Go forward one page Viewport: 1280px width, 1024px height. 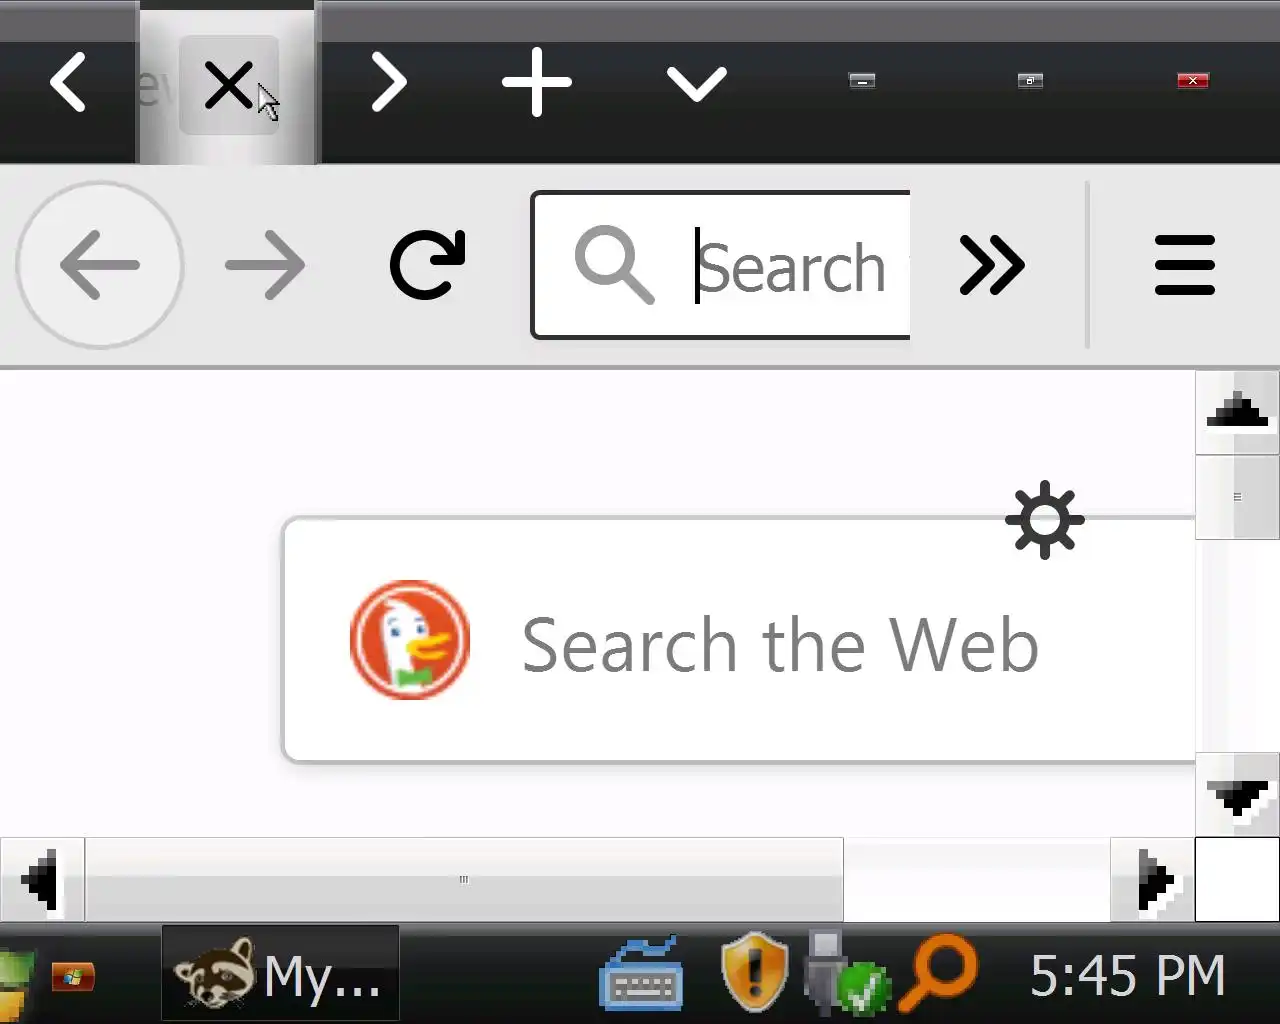pos(265,265)
